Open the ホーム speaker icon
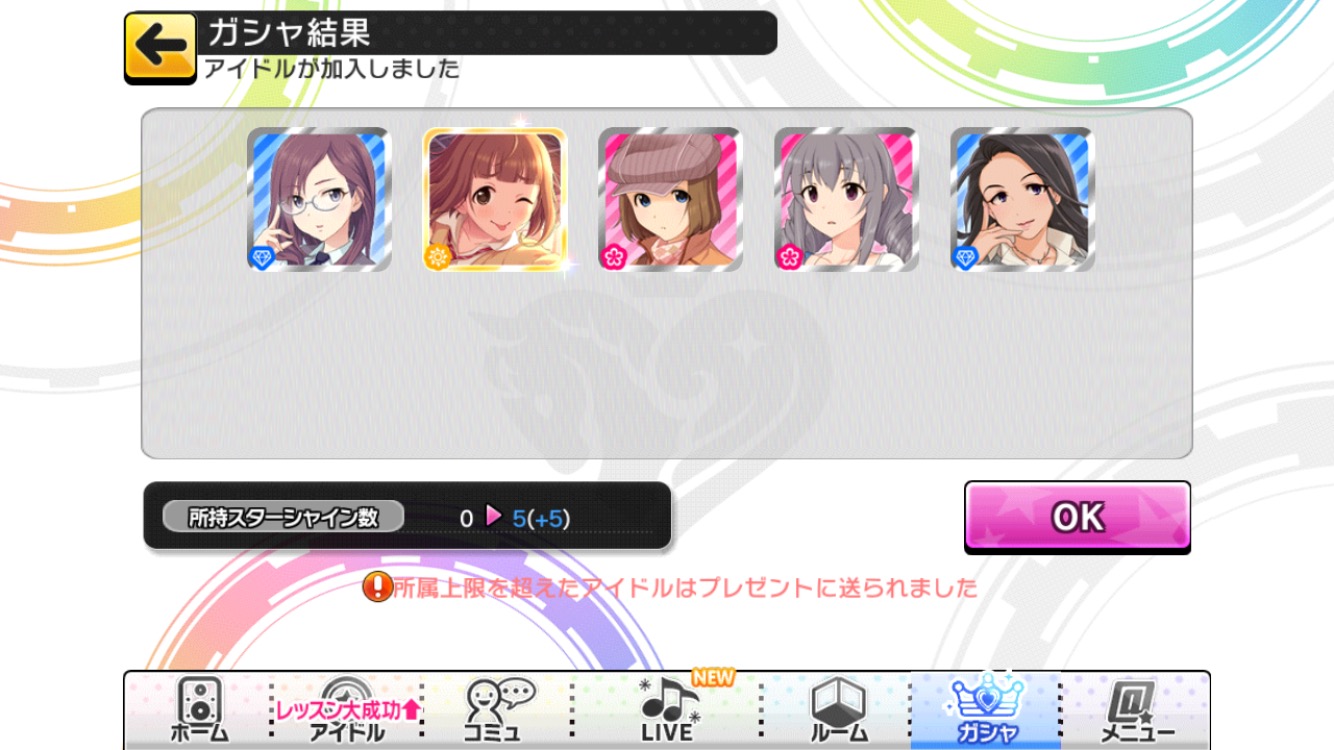1334x750 pixels. 198,709
